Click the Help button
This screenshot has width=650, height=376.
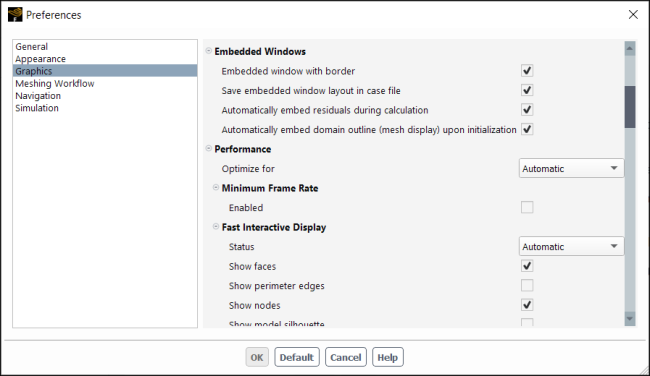[x=388, y=357]
